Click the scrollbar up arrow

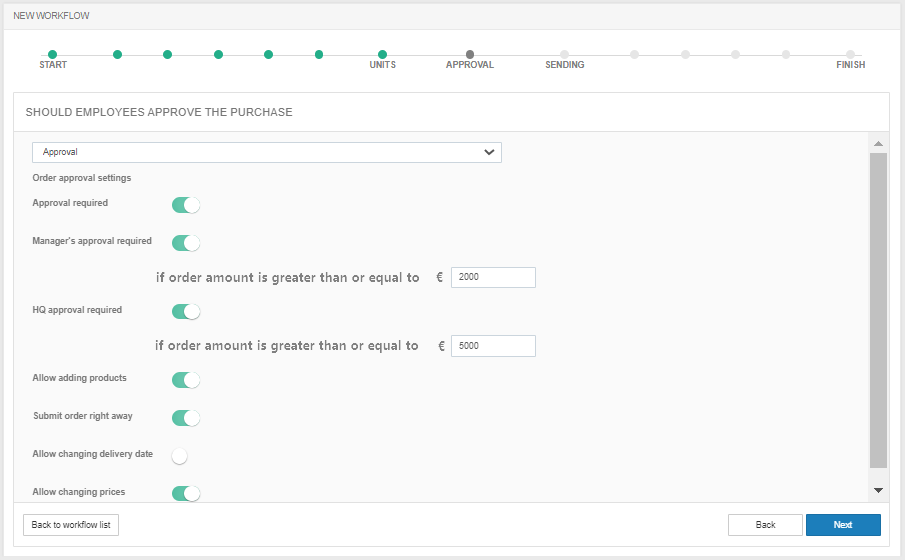click(878, 144)
